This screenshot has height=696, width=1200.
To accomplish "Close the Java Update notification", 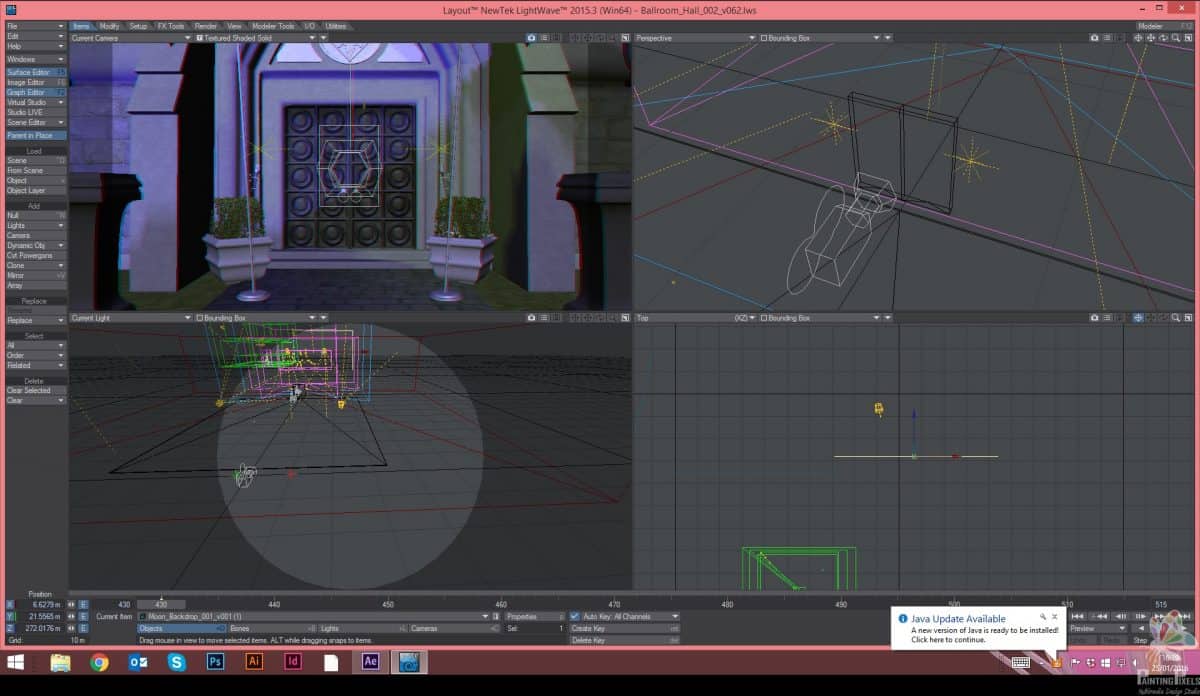I will (x=1054, y=617).
